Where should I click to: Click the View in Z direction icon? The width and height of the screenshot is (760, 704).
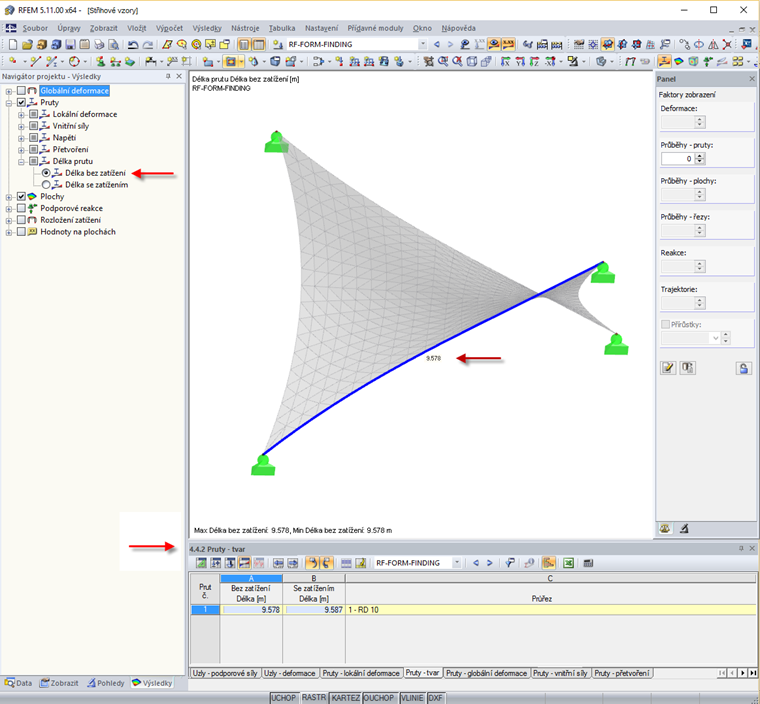click(535, 62)
